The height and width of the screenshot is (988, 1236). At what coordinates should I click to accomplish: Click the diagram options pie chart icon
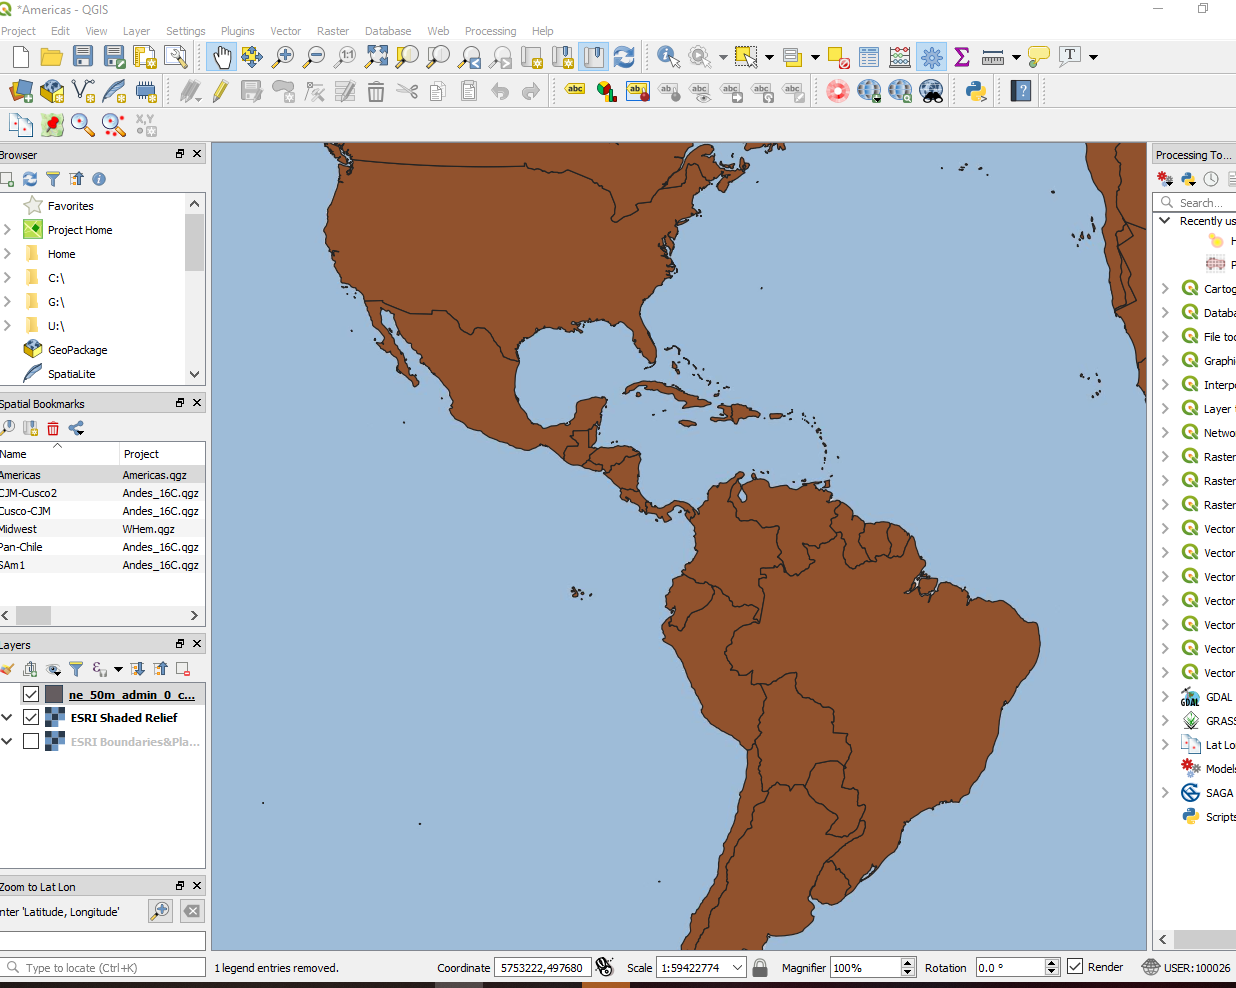click(606, 92)
